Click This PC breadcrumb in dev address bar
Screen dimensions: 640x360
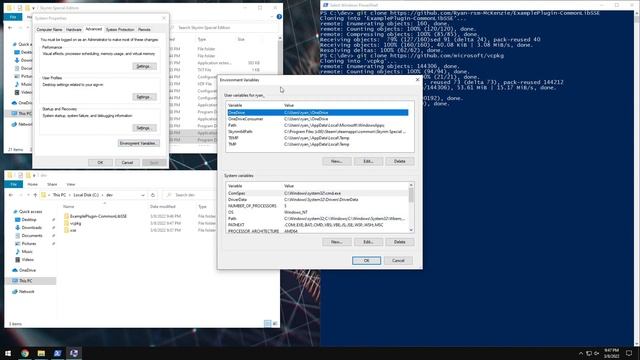[x=59, y=195]
